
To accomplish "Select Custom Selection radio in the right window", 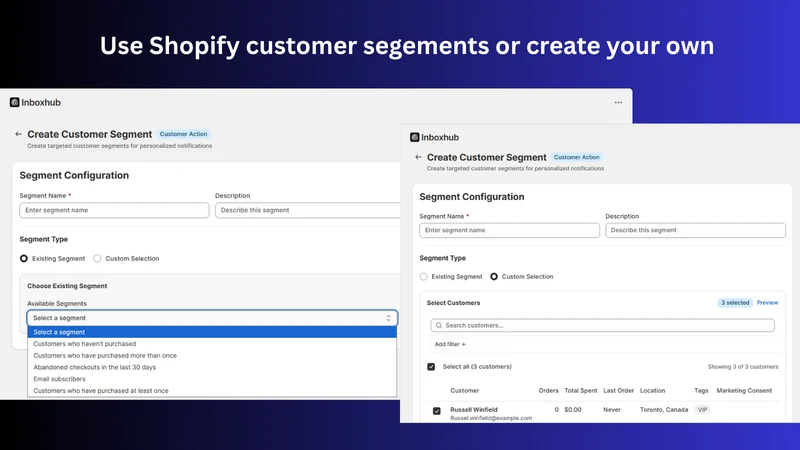I will tap(494, 277).
